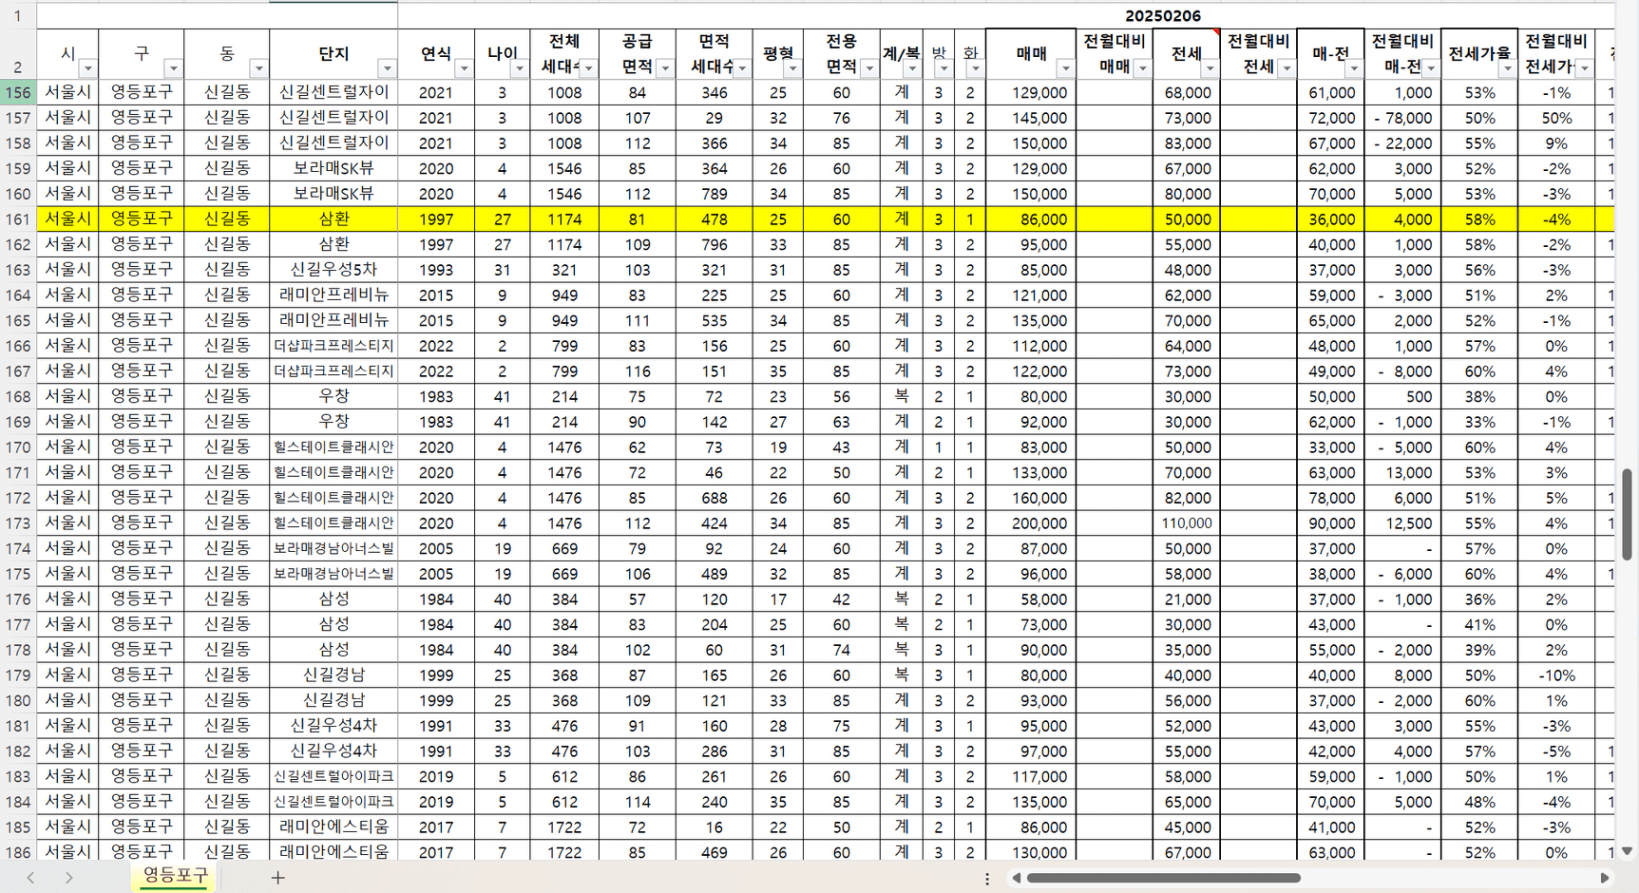
Task: Open filter dropdown for 전세 column
Action: click(1209, 68)
